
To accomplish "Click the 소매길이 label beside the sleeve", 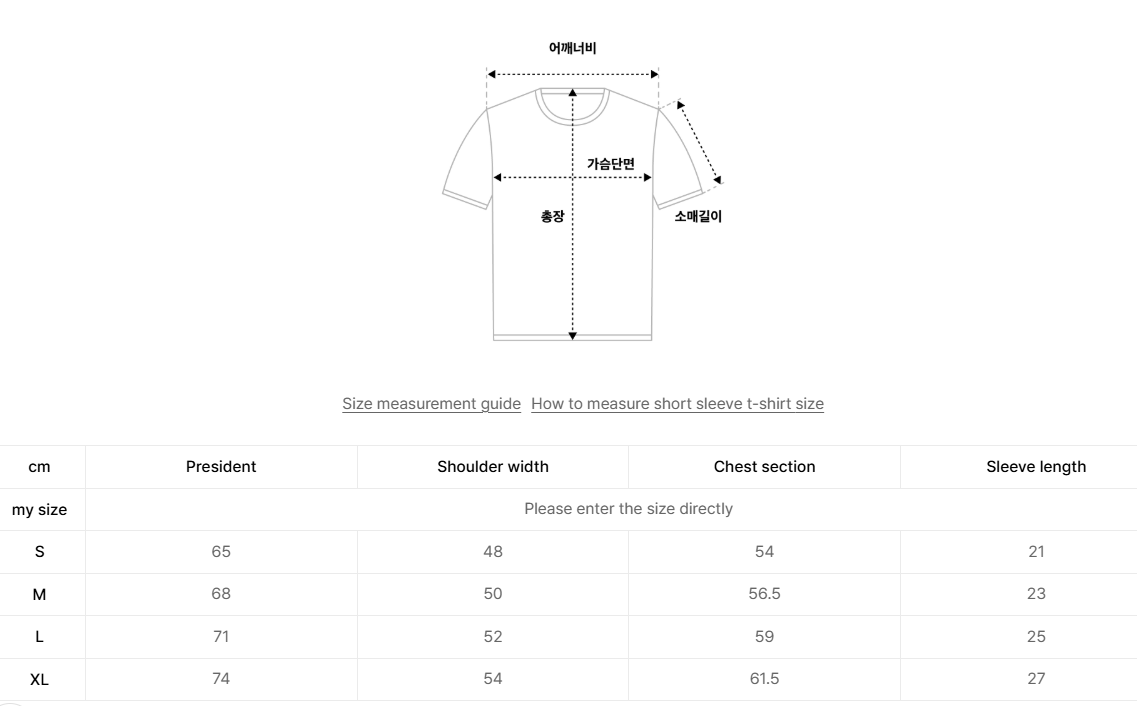I will tap(698, 216).
